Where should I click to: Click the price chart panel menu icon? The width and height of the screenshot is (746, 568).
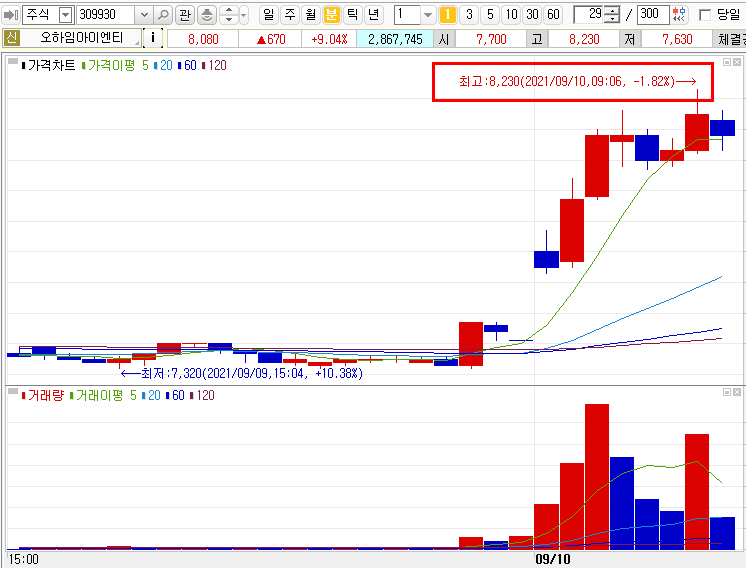pos(13,61)
